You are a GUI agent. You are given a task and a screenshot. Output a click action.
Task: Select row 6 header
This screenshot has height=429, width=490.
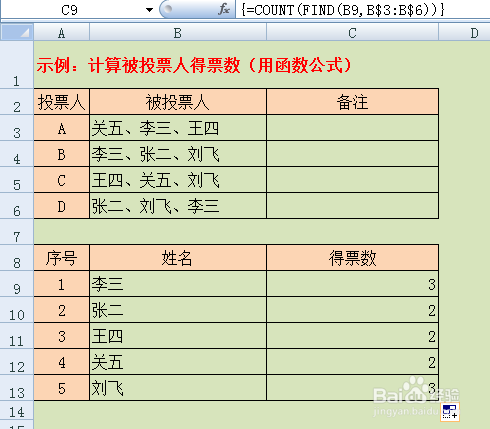click(17, 206)
